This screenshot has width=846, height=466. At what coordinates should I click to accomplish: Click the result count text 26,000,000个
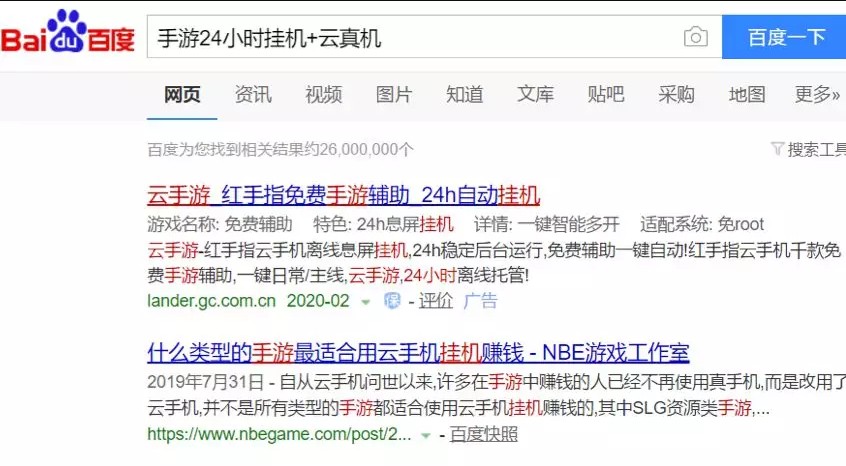point(366,149)
